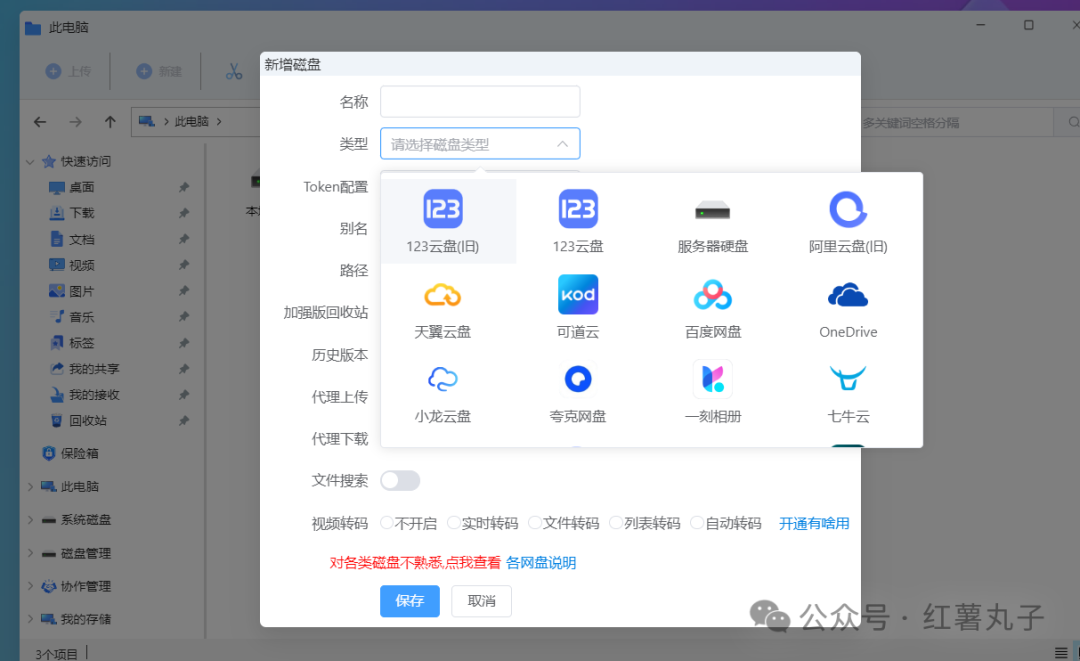Open 标签 sidebar item
Viewport: 1080px width, 661px height.
(72, 343)
